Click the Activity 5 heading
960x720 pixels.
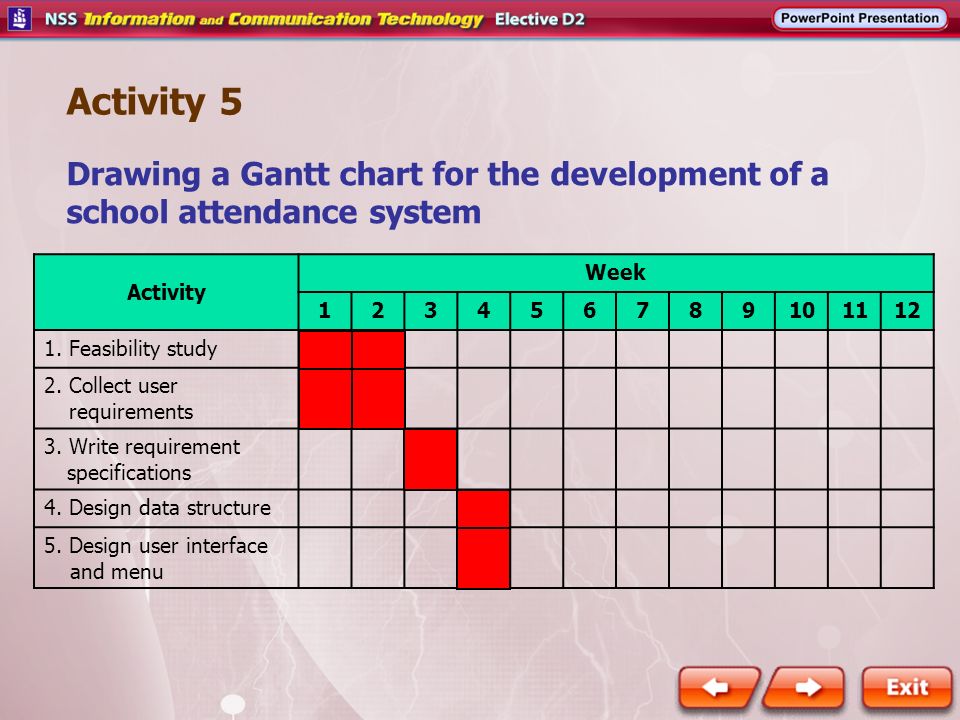[x=154, y=102]
